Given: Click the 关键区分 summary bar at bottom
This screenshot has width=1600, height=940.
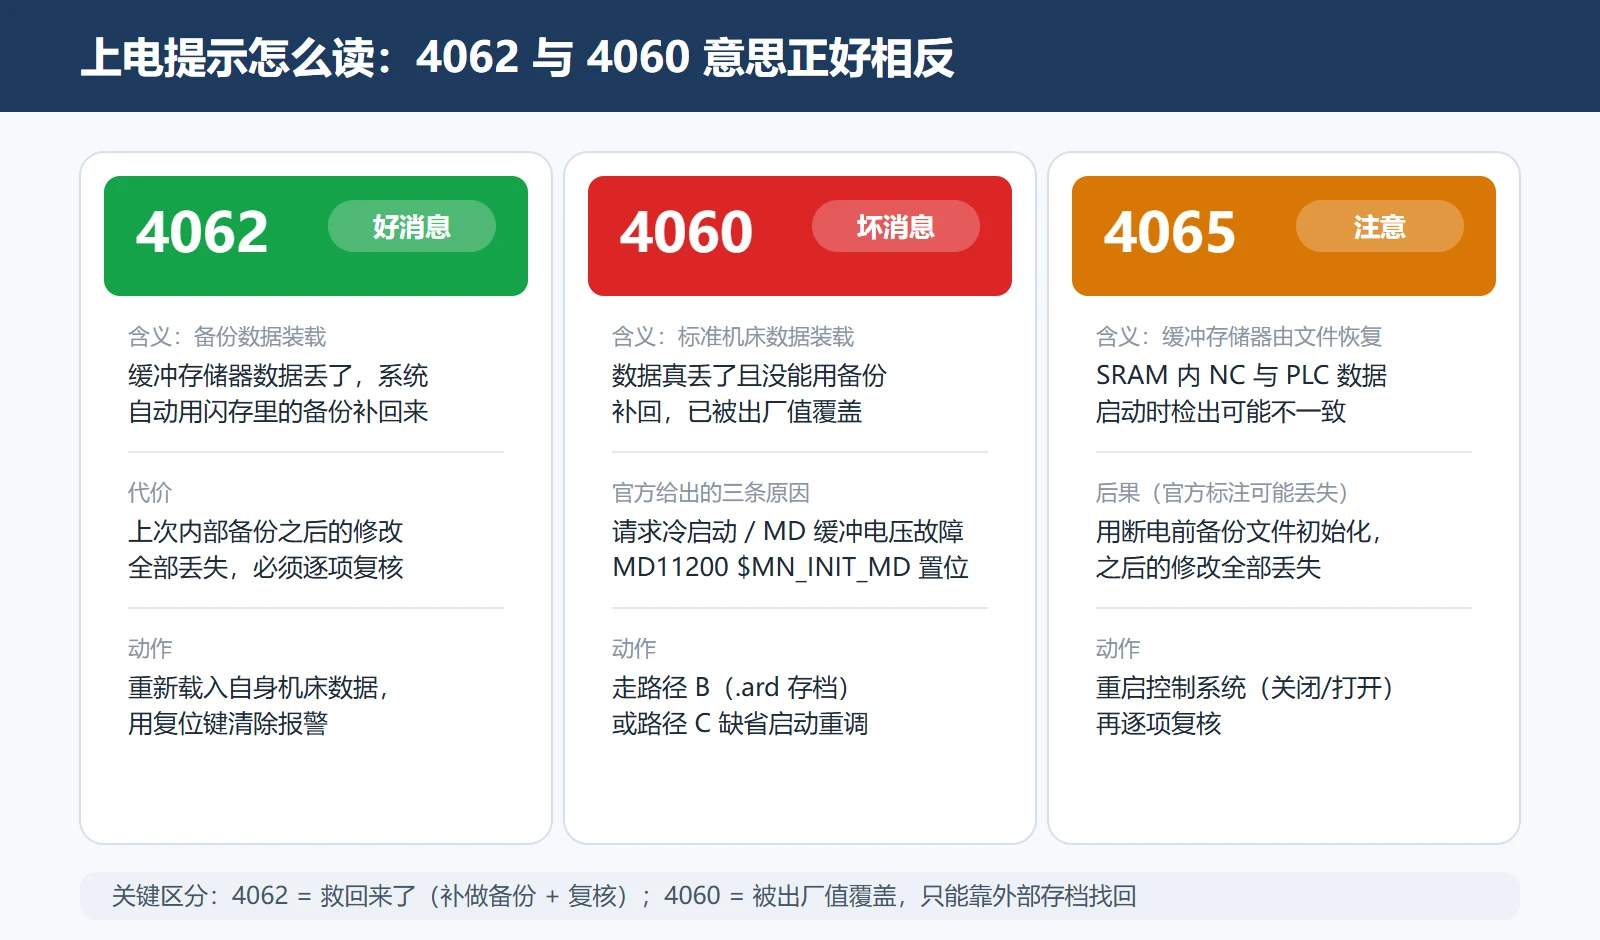Looking at the screenshot, I should coord(800,896).
